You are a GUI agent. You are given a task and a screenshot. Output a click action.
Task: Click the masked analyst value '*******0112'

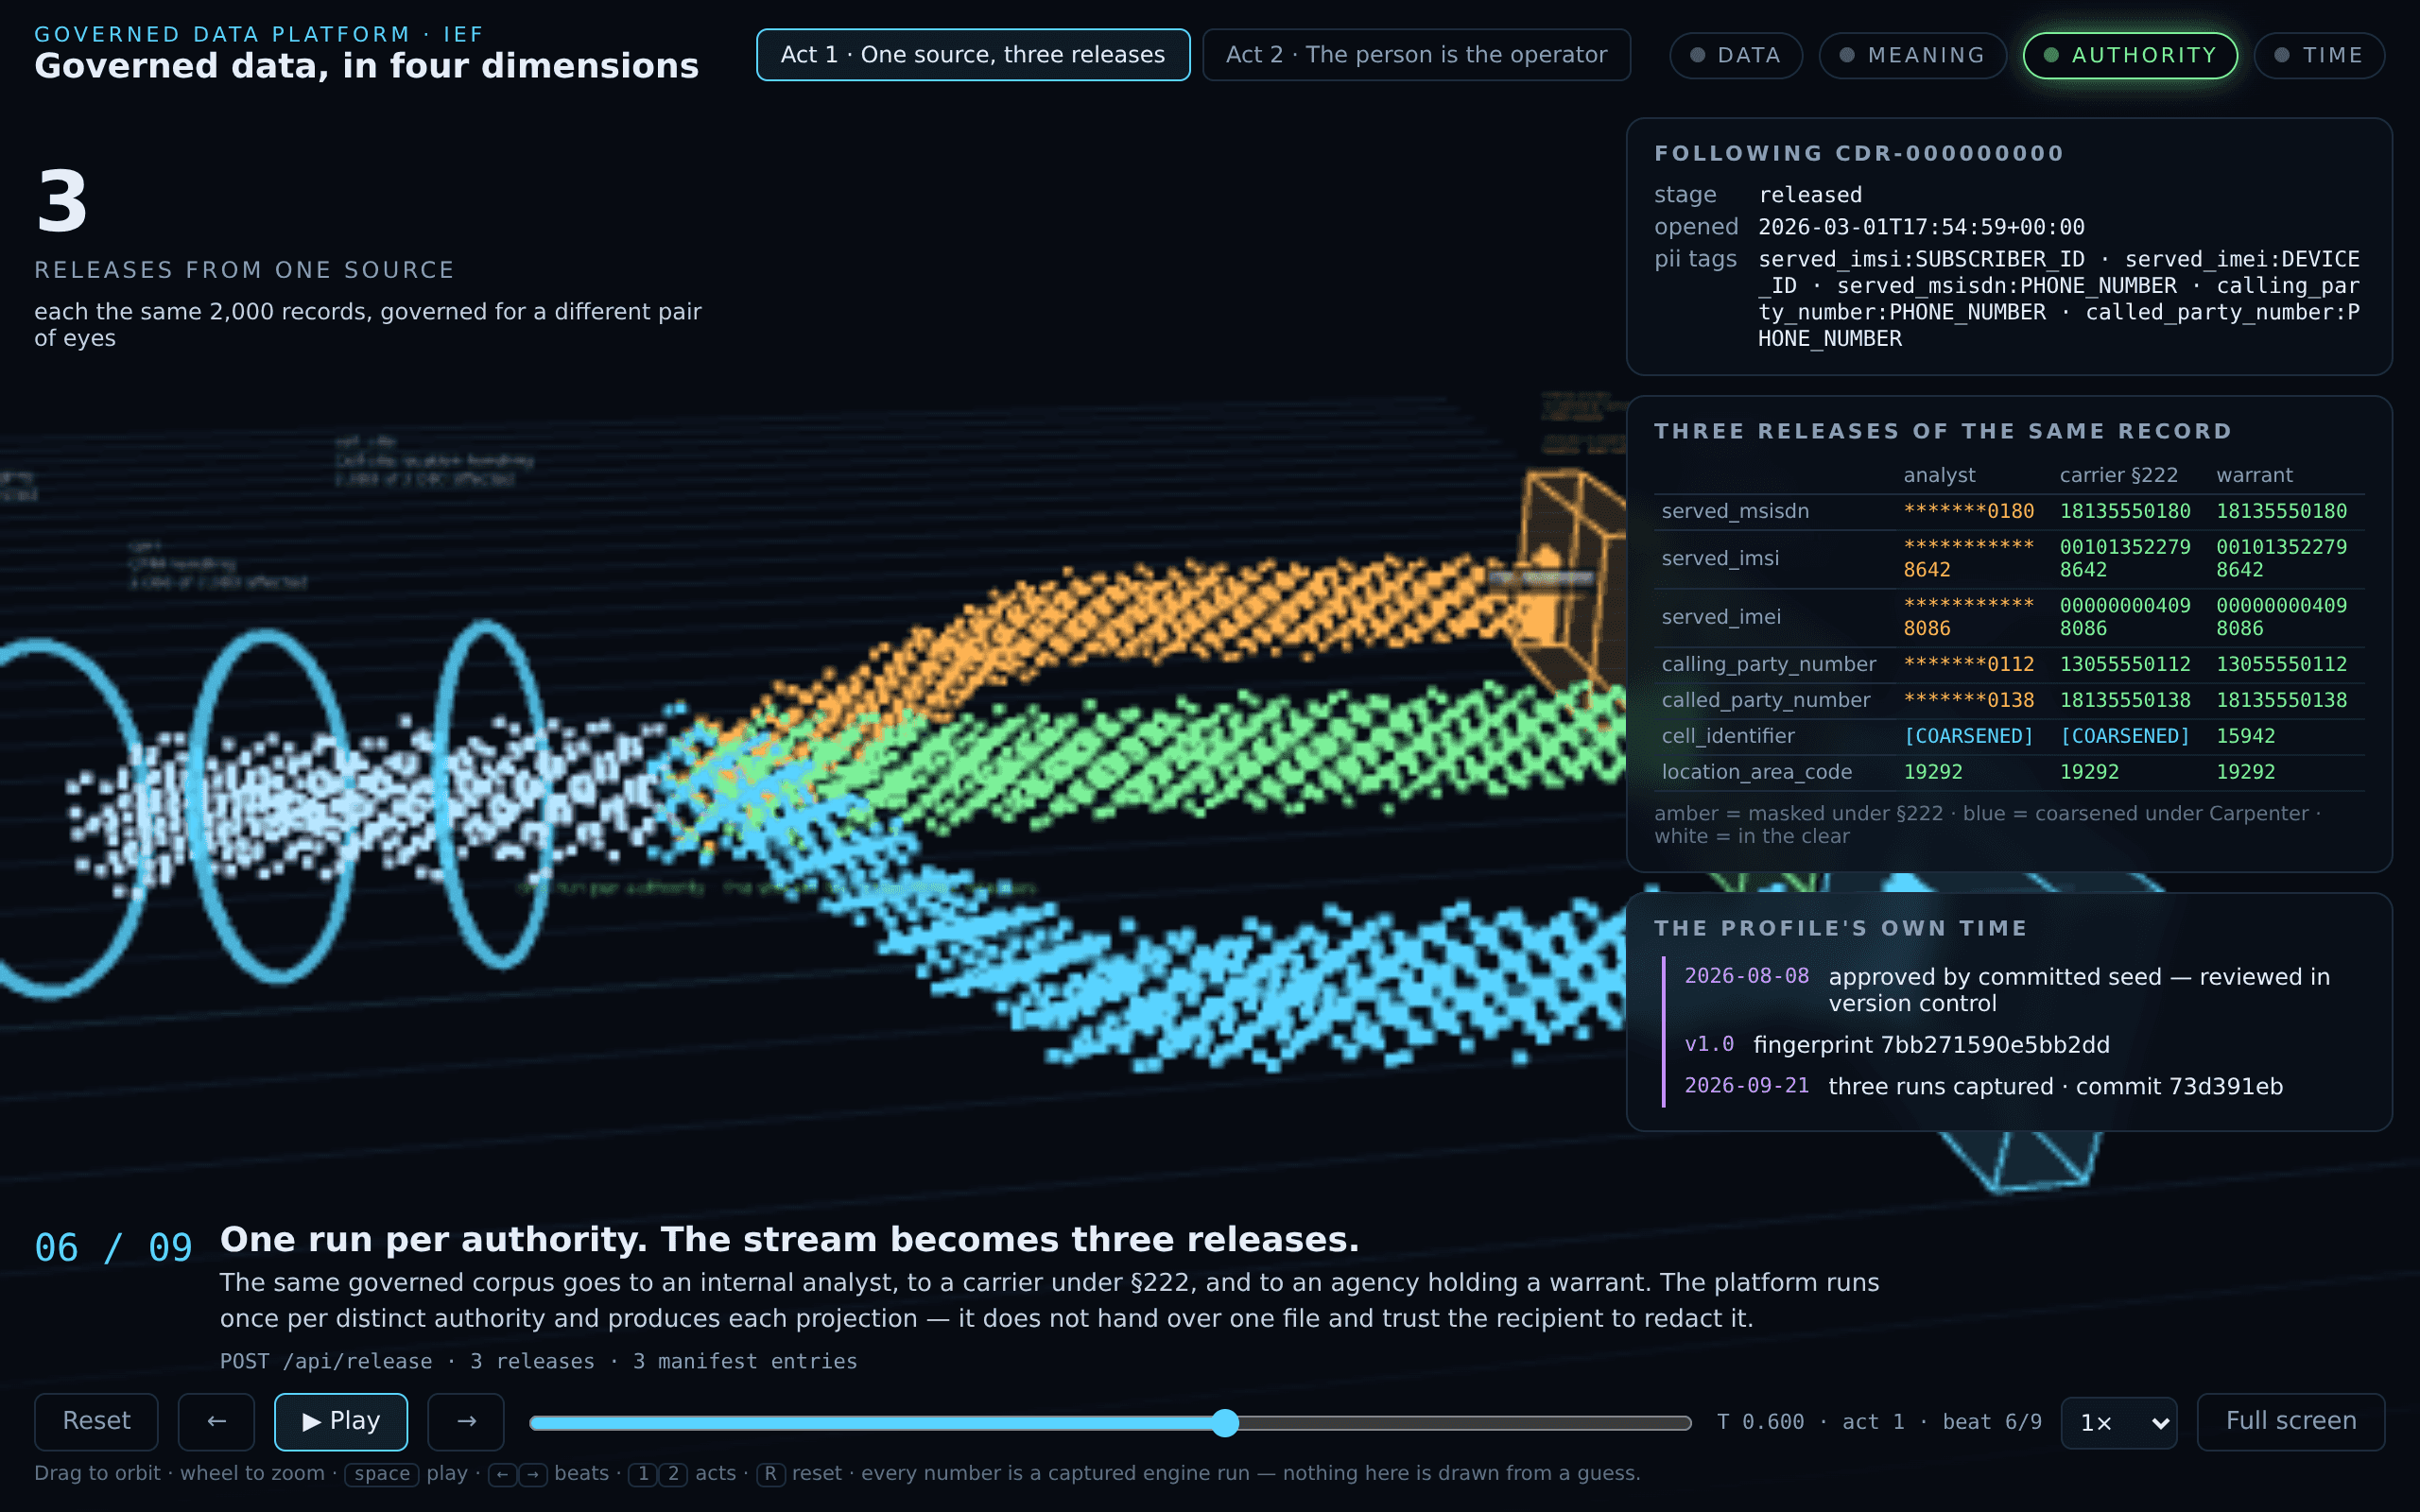pyautogui.click(x=1968, y=664)
